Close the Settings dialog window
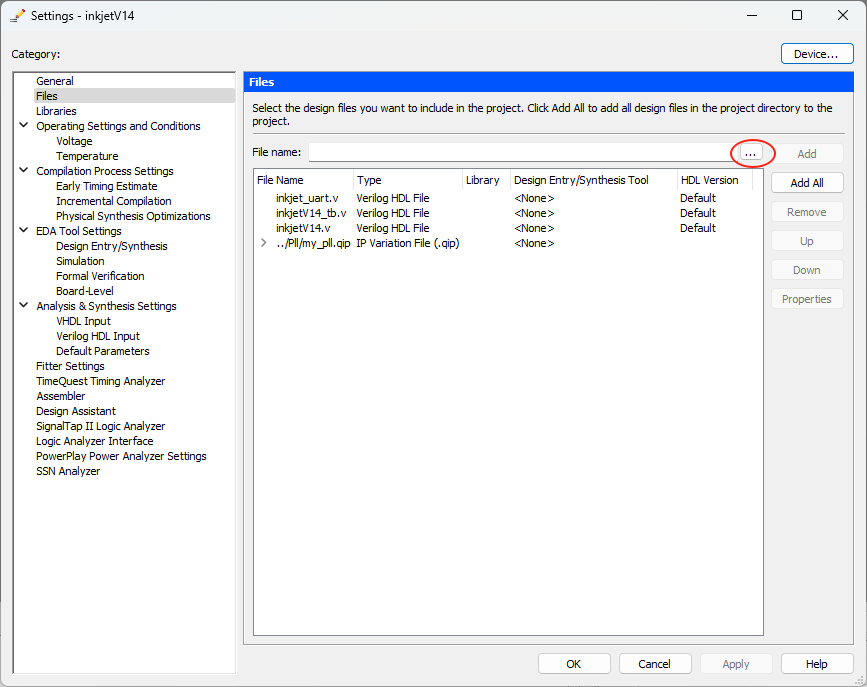This screenshot has height=687, width=867. coord(843,15)
